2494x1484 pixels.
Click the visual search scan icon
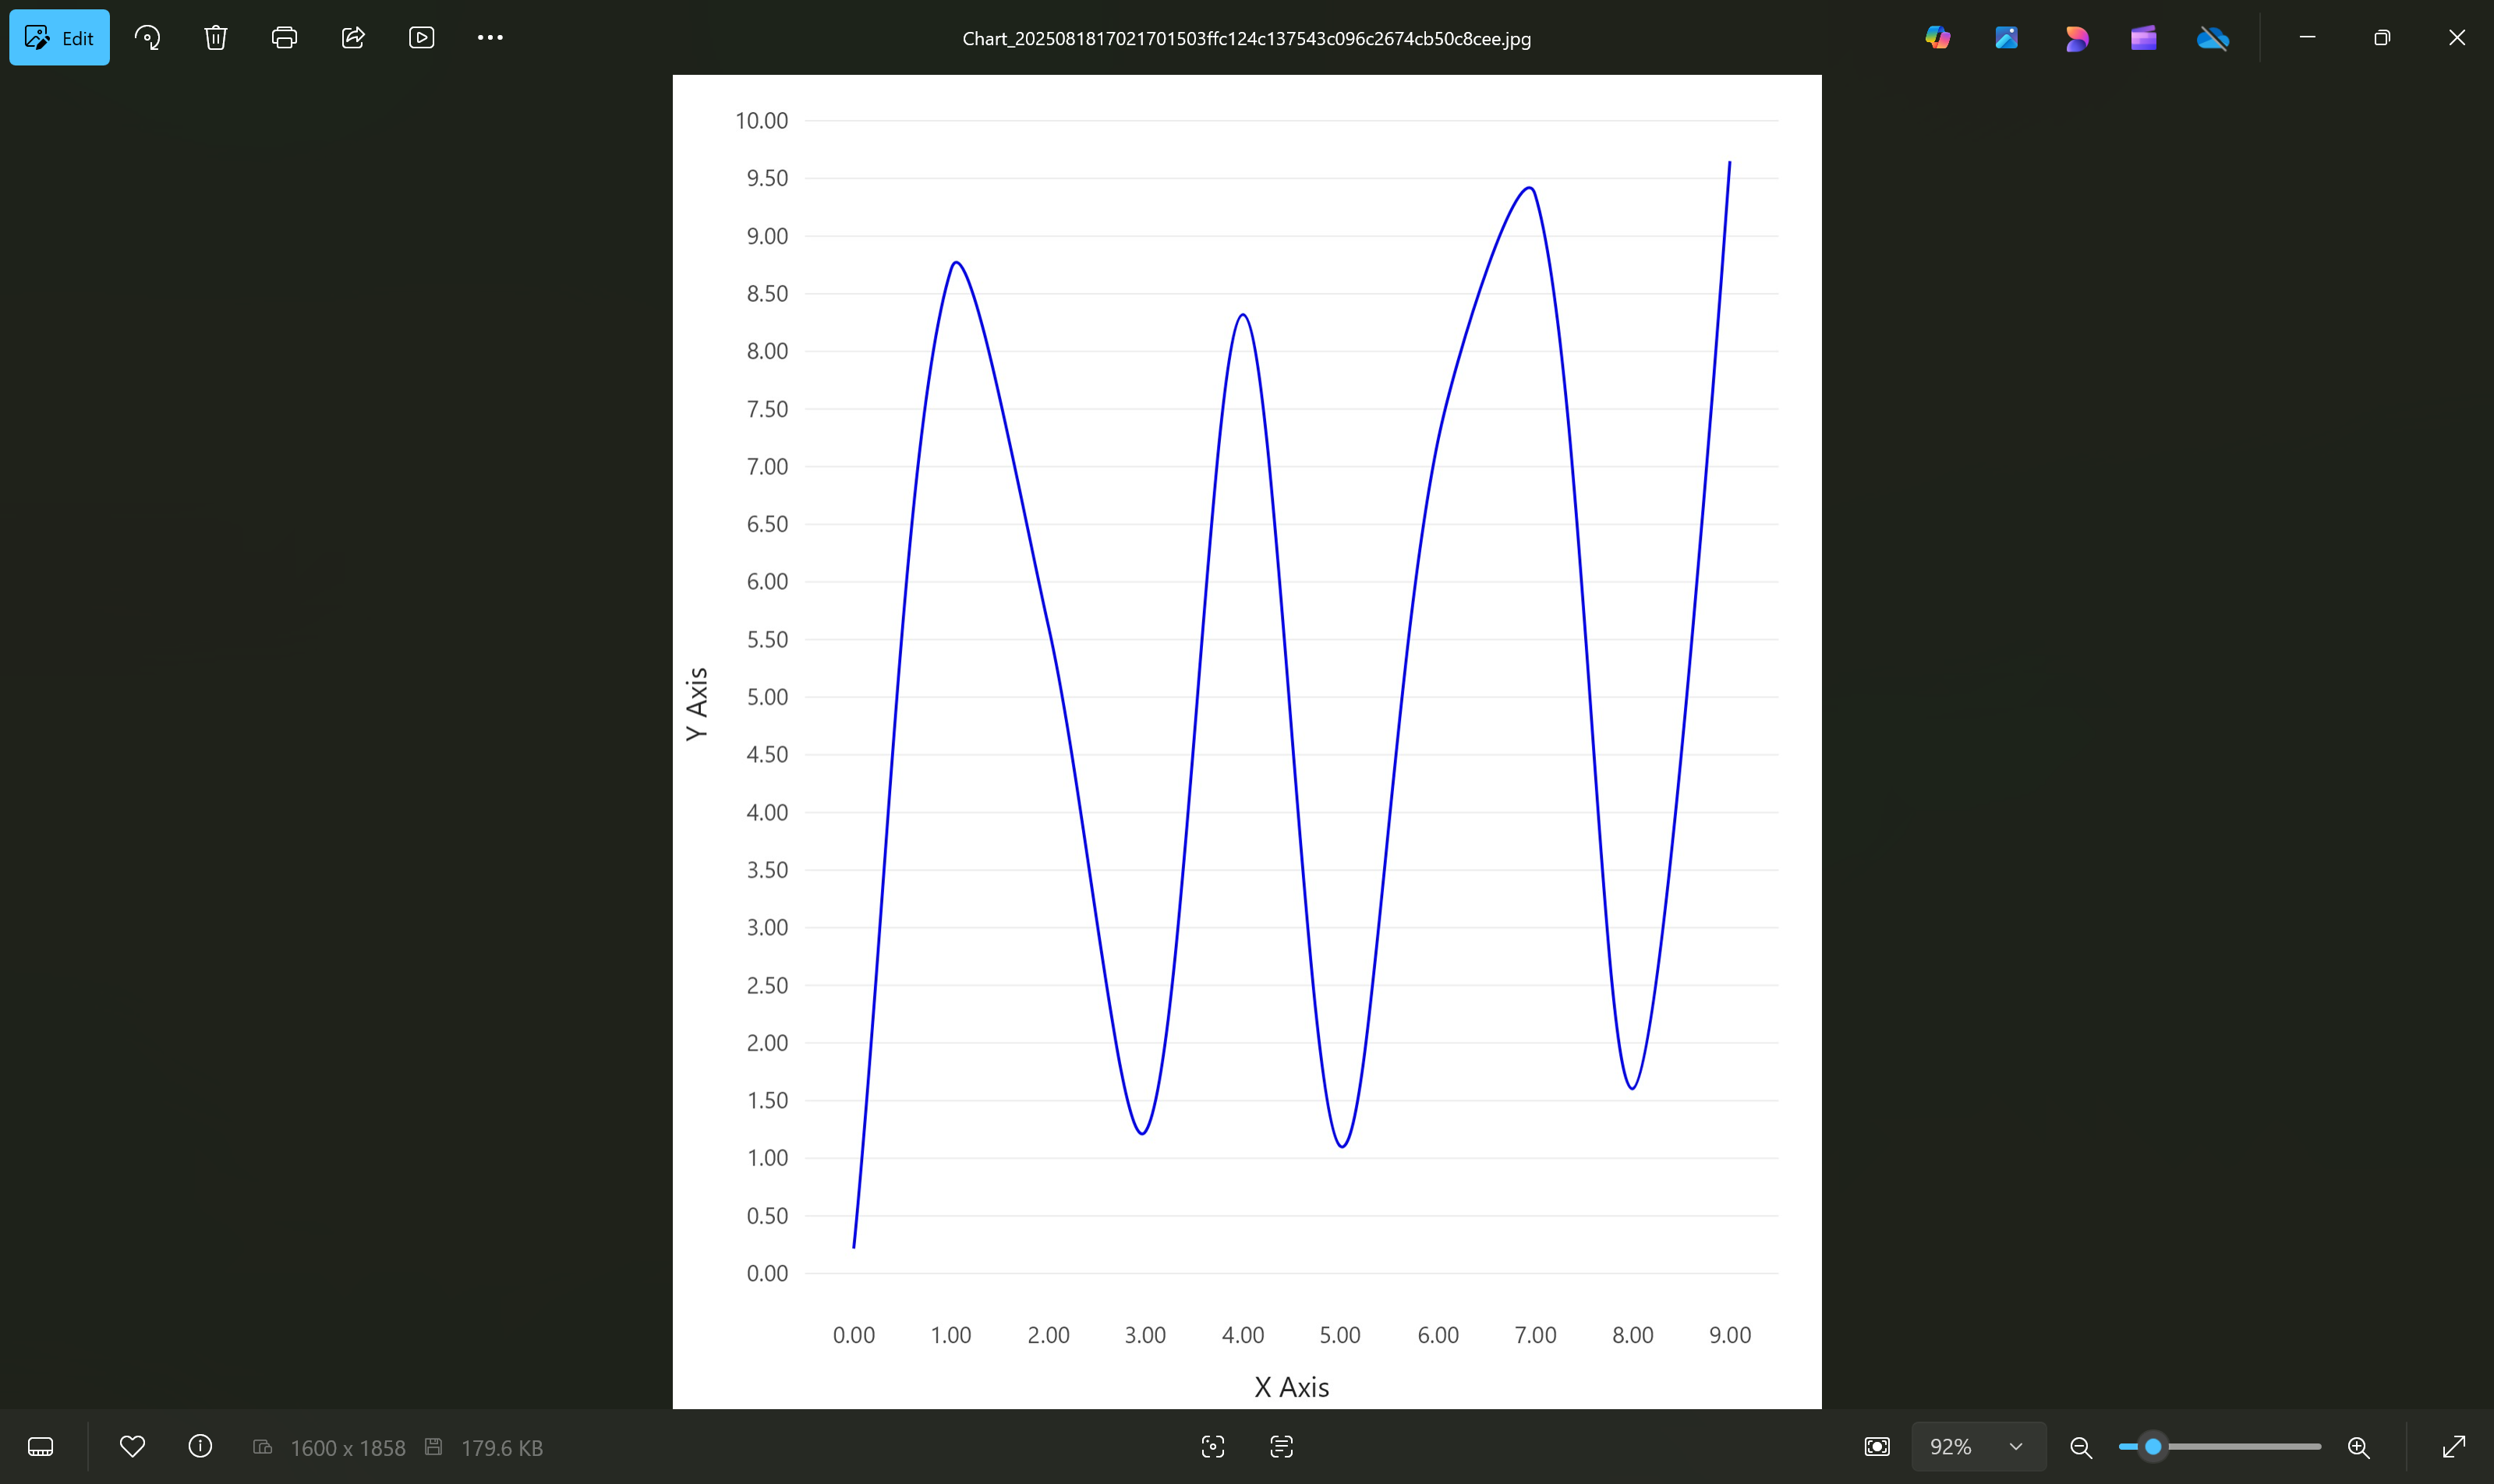pos(1212,1447)
